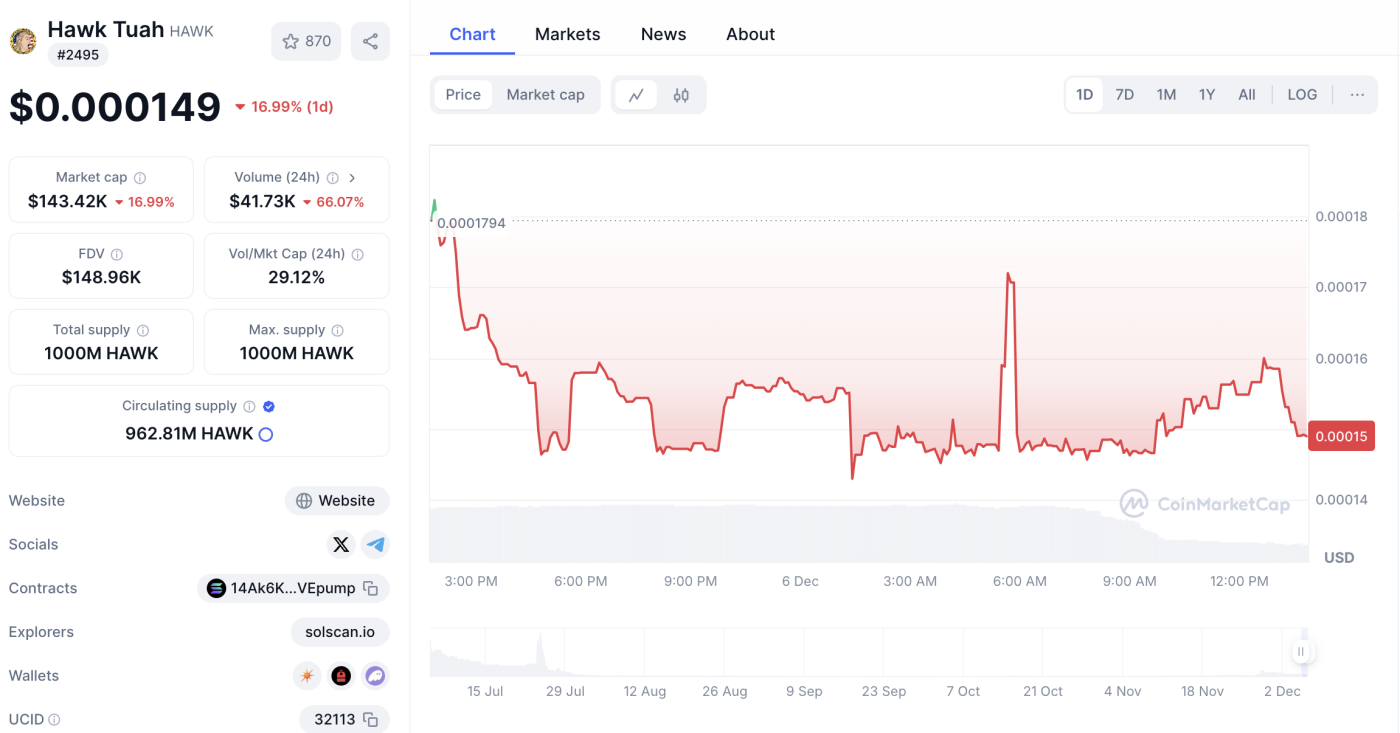The width and height of the screenshot is (1400, 733).
Task: Open the Volume (24h) chevron arrow
Action: point(352,178)
